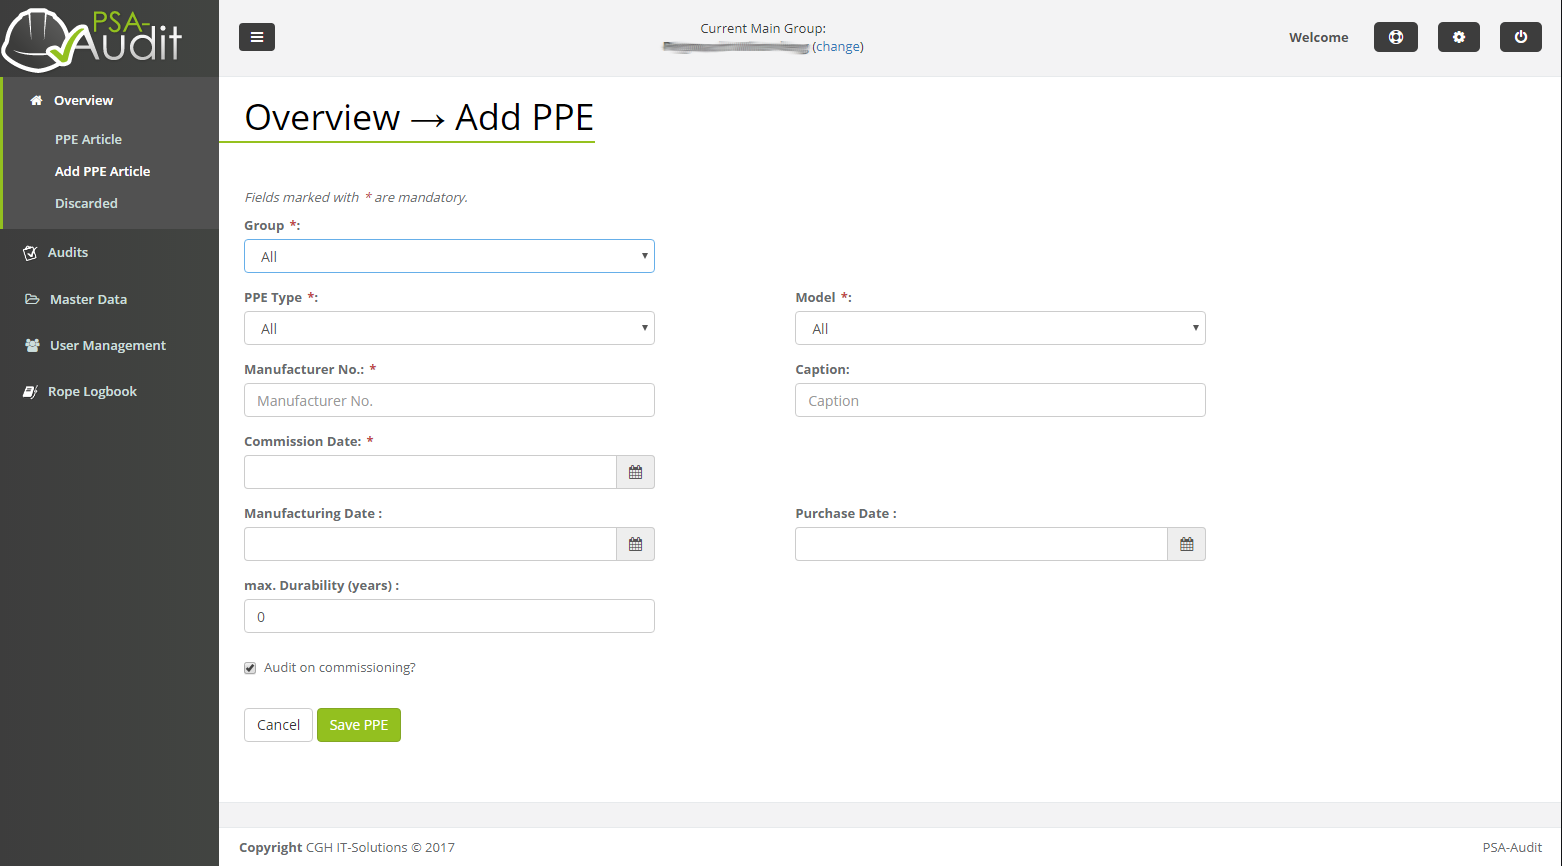Open the Rope Logbook section
The image size is (1562, 866).
[92, 391]
